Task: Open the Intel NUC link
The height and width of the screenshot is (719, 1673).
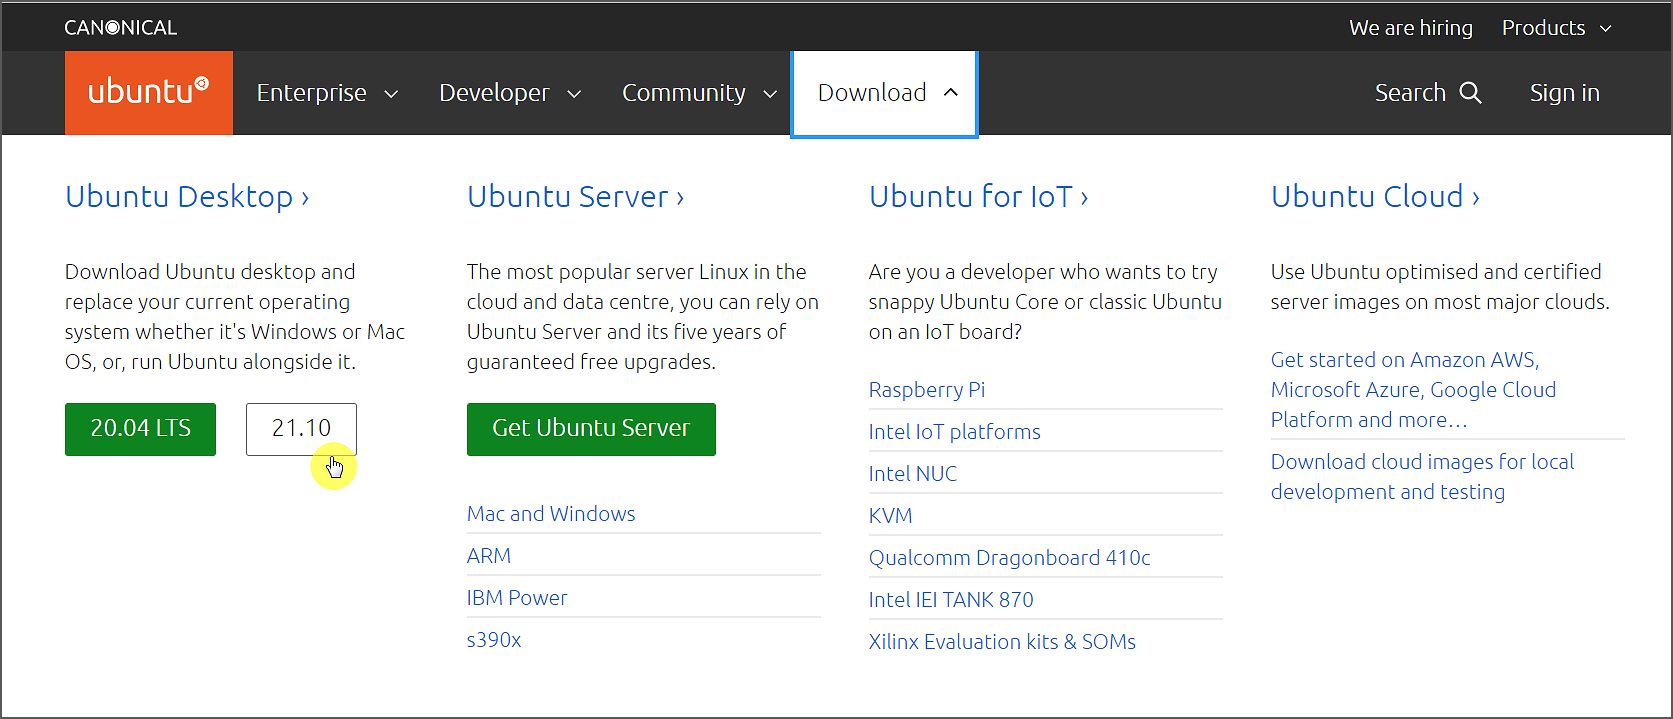Action: [x=913, y=474]
